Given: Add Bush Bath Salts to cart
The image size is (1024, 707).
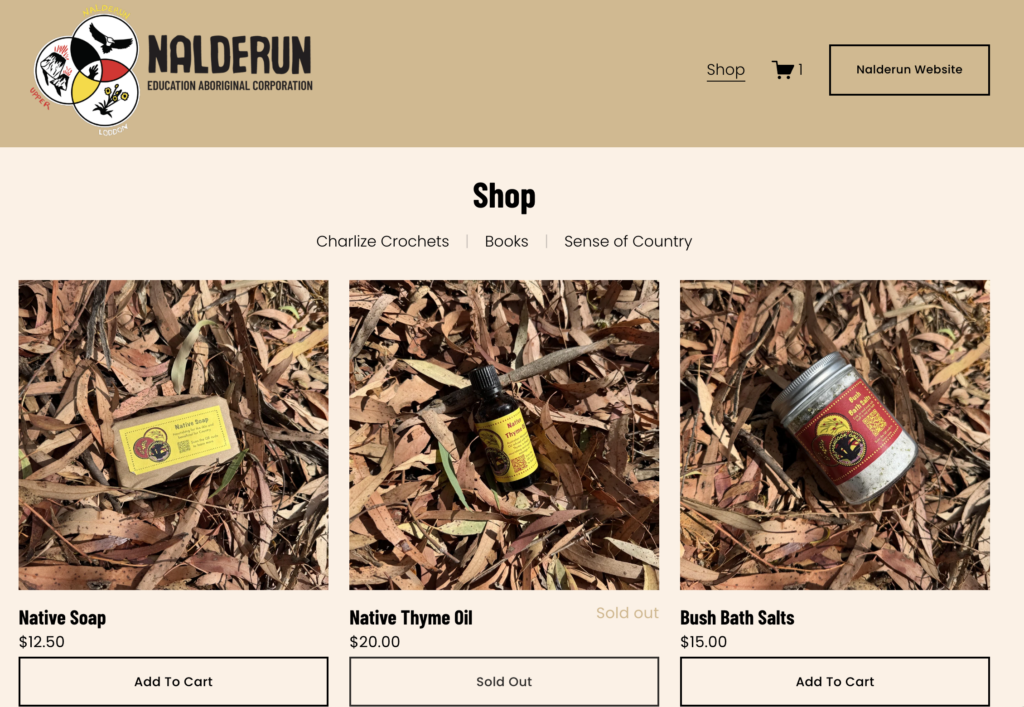Looking at the screenshot, I should pos(835,682).
